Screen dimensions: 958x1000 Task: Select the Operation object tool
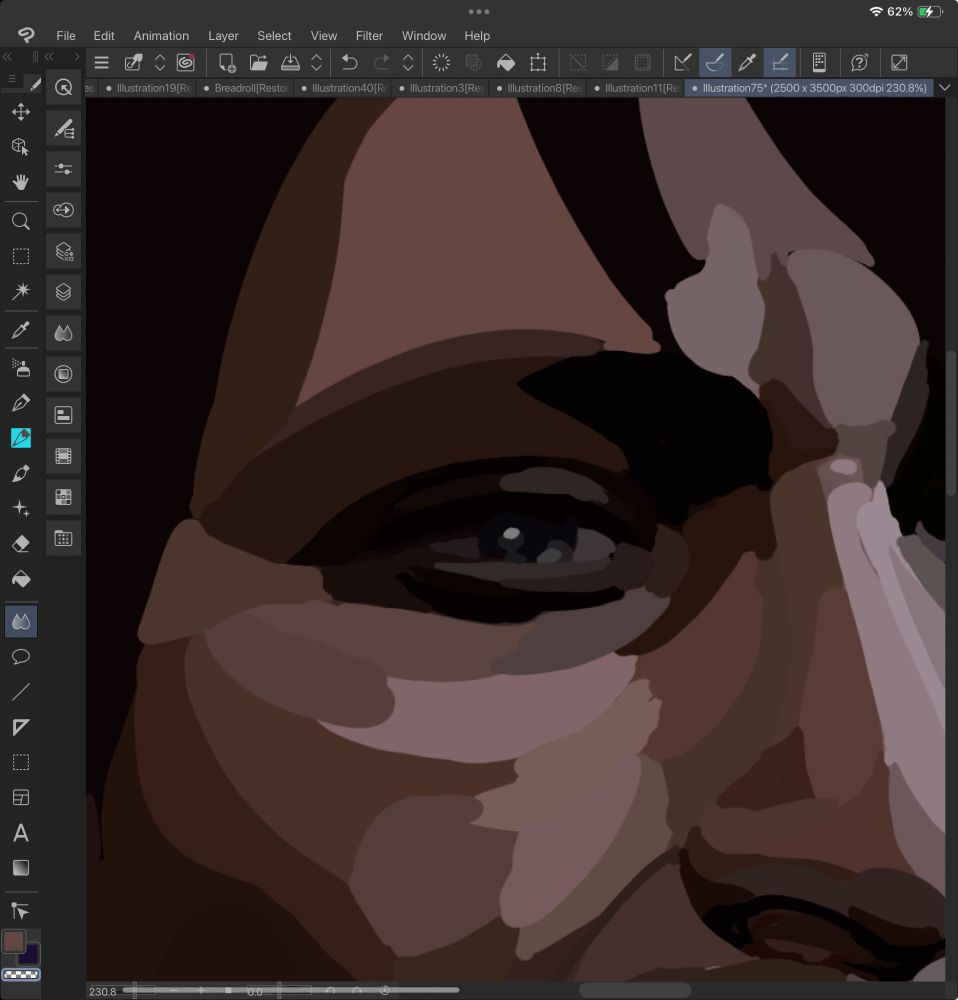click(21, 147)
